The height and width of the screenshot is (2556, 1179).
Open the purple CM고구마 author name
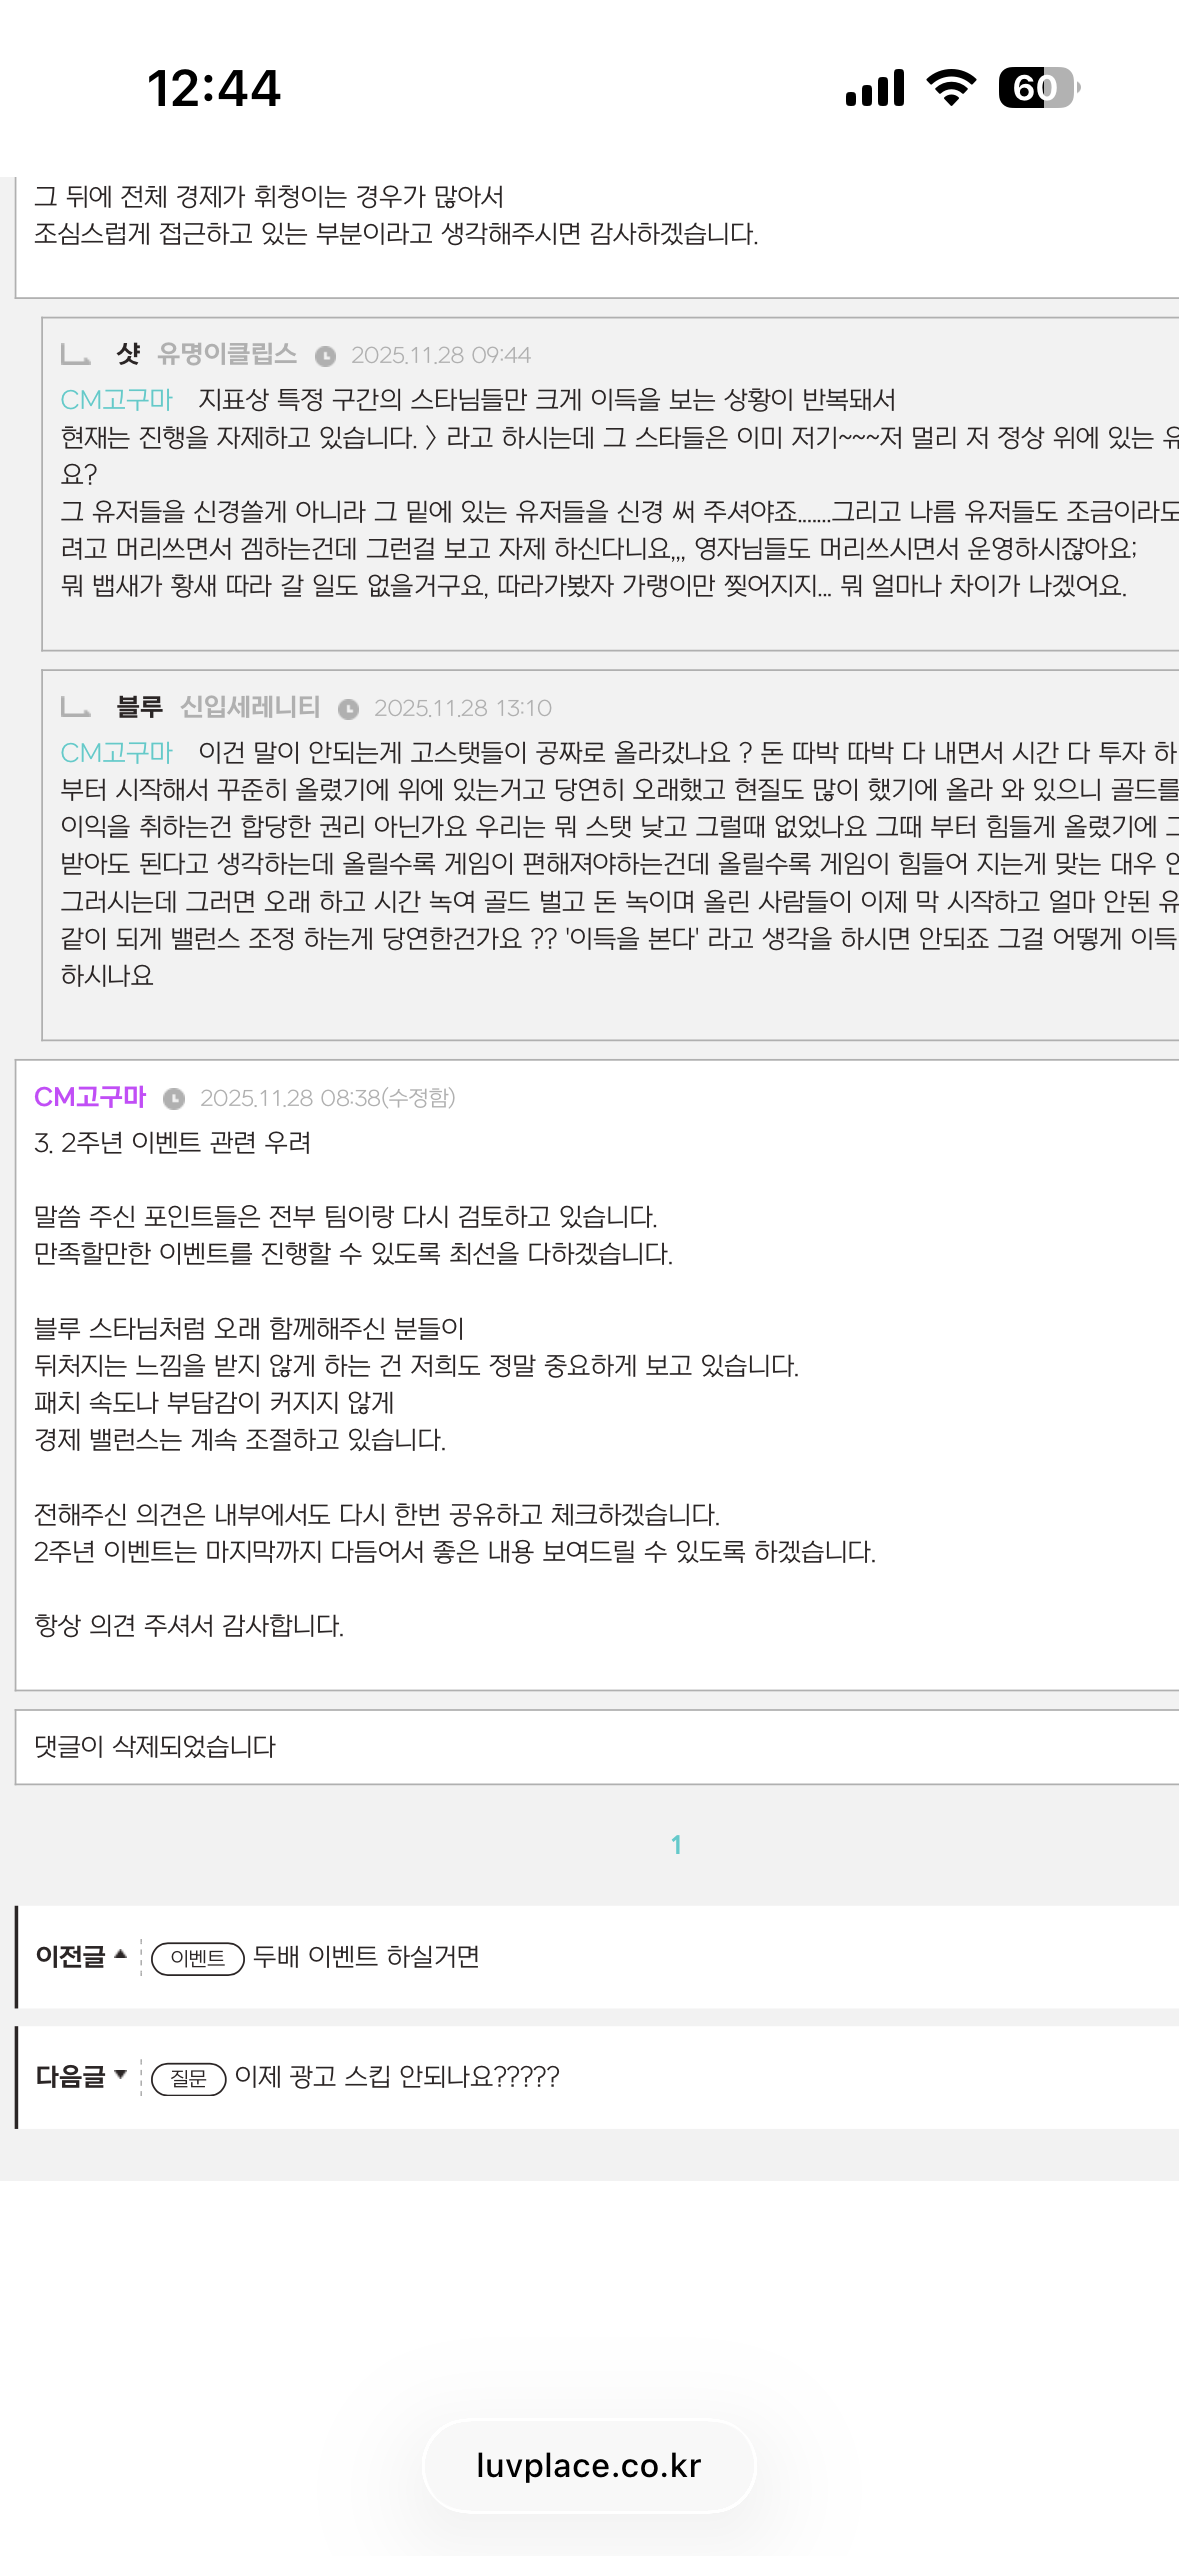(90, 1097)
